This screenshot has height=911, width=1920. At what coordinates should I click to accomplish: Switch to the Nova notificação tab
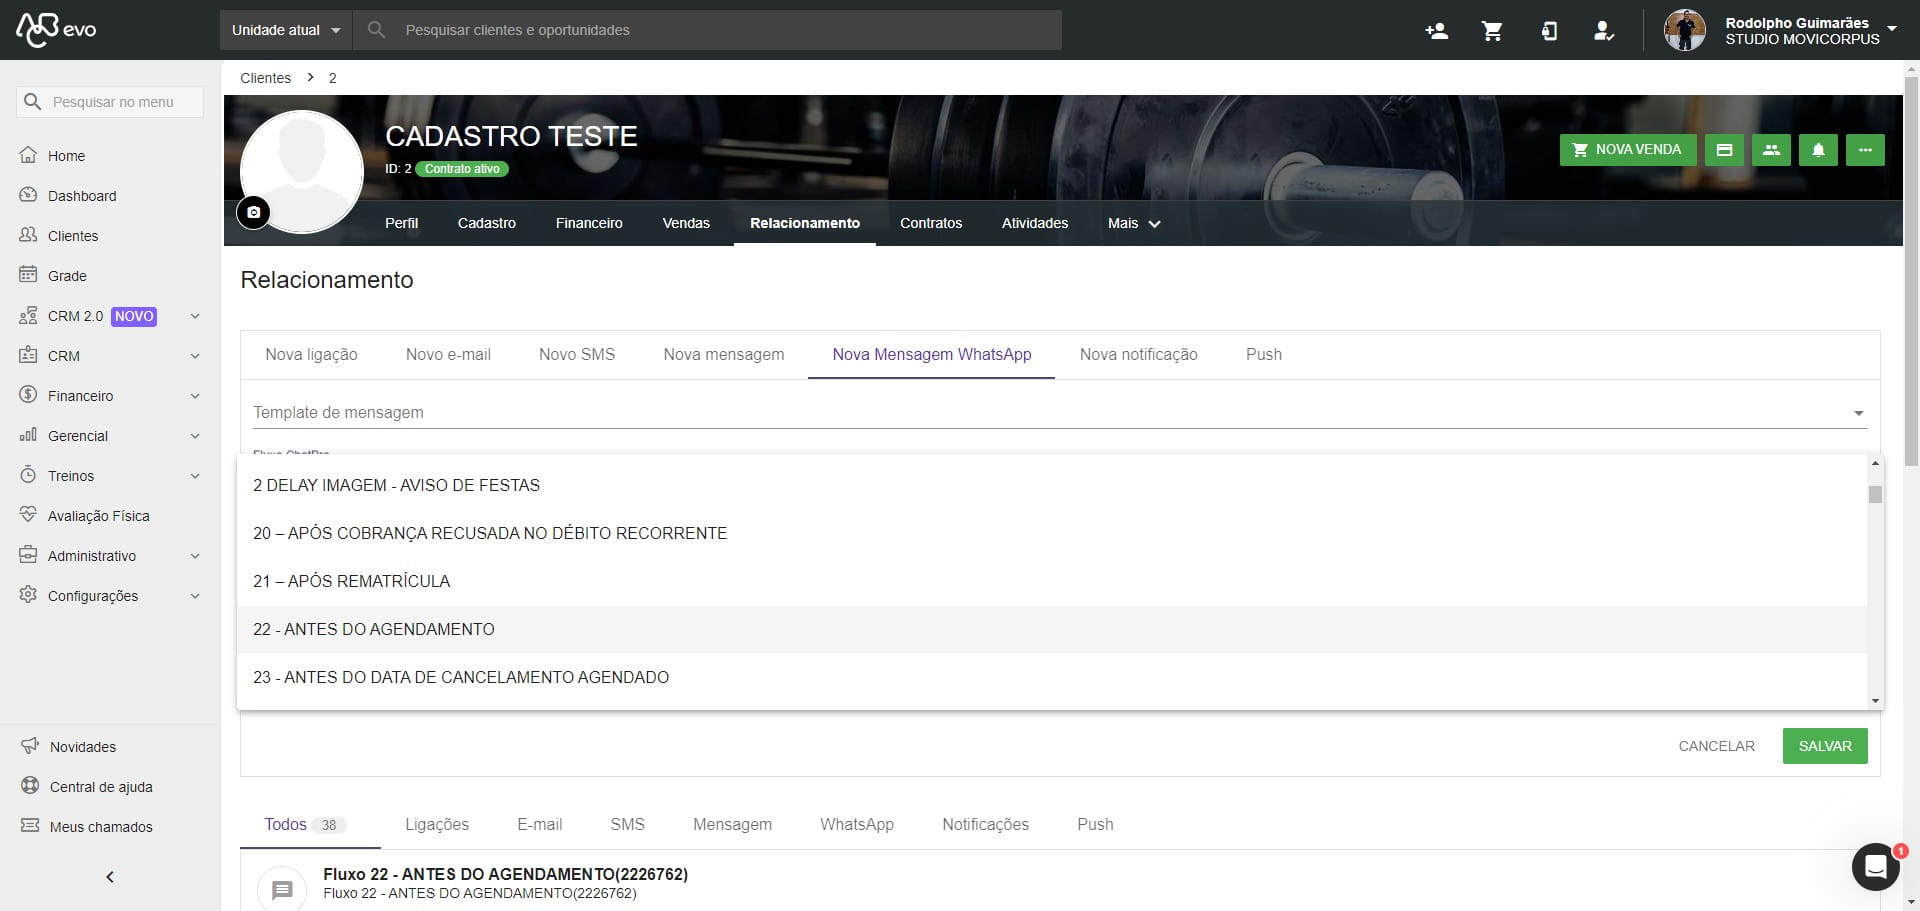1138,355
